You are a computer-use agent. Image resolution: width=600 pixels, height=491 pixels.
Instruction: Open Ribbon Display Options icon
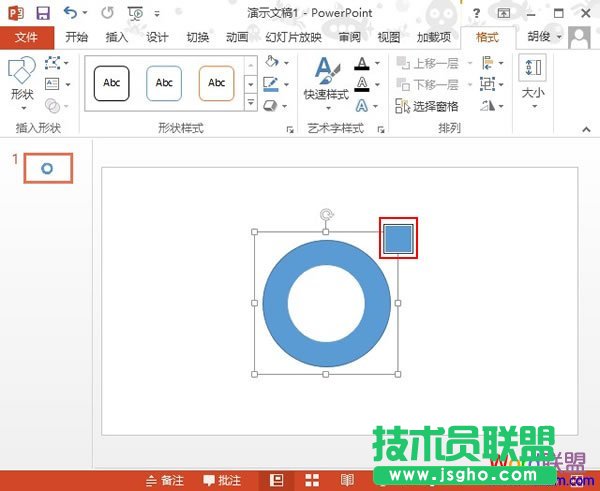tap(504, 13)
